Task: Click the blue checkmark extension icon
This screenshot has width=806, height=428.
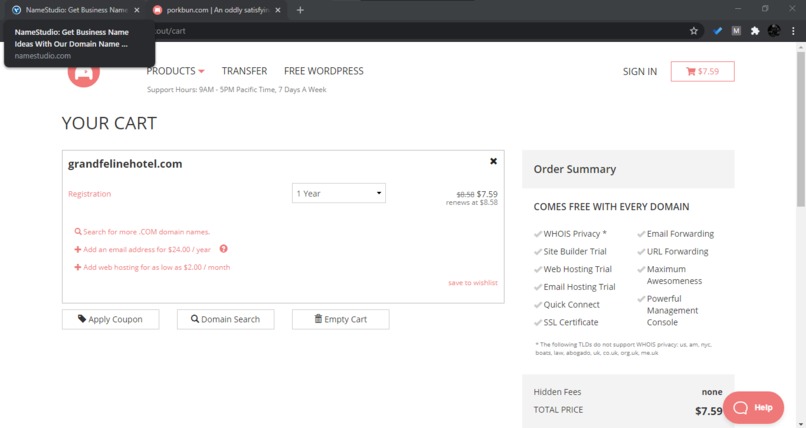Action: [x=718, y=31]
